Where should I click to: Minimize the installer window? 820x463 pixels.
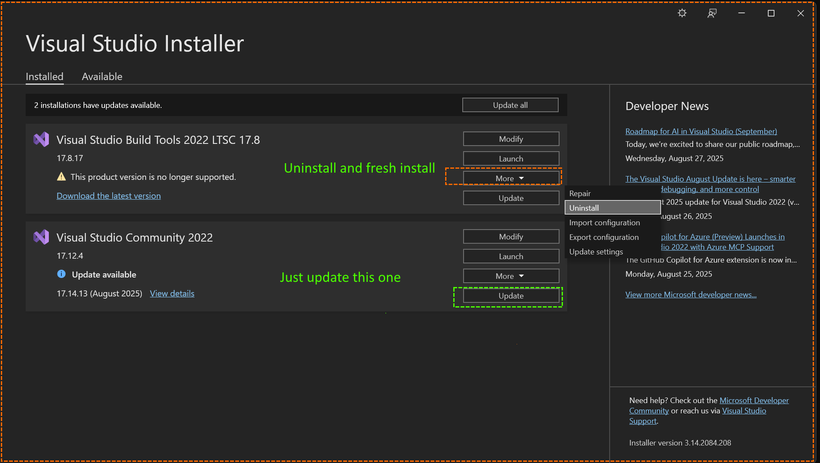742,13
